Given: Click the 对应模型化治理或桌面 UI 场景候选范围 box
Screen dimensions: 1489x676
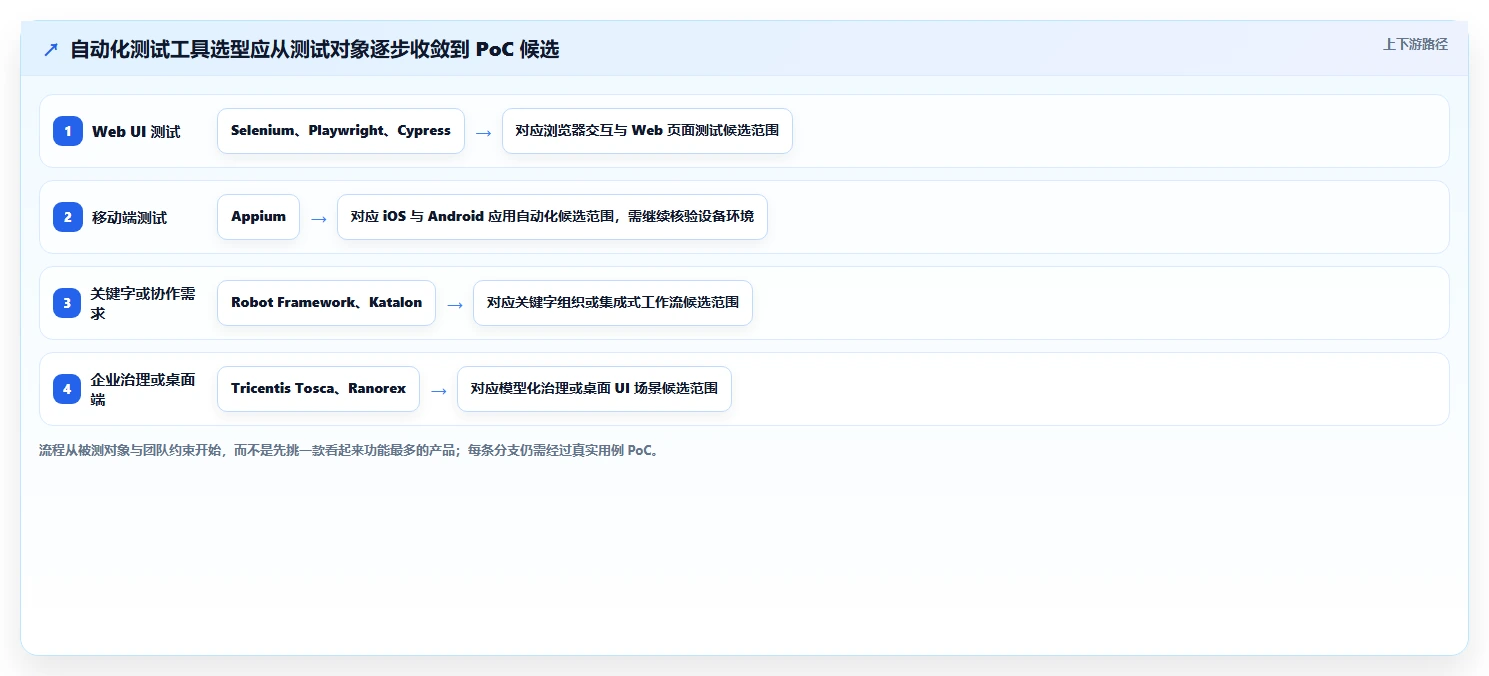Looking at the screenshot, I should pos(594,389).
